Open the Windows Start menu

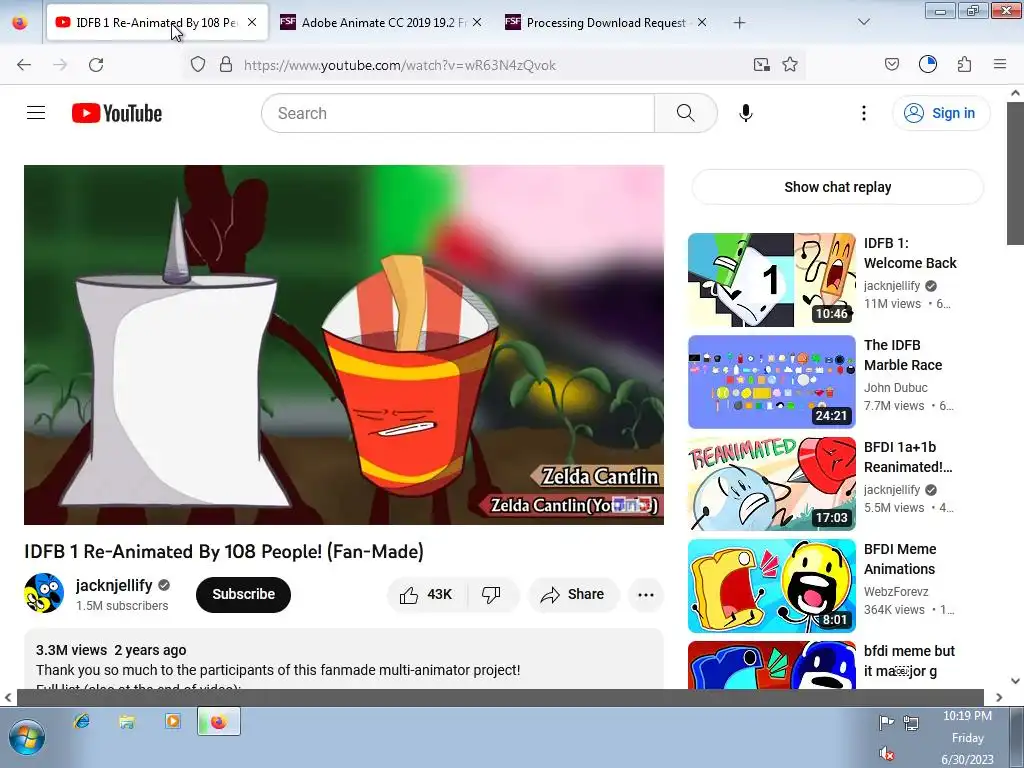[x=26, y=737]
